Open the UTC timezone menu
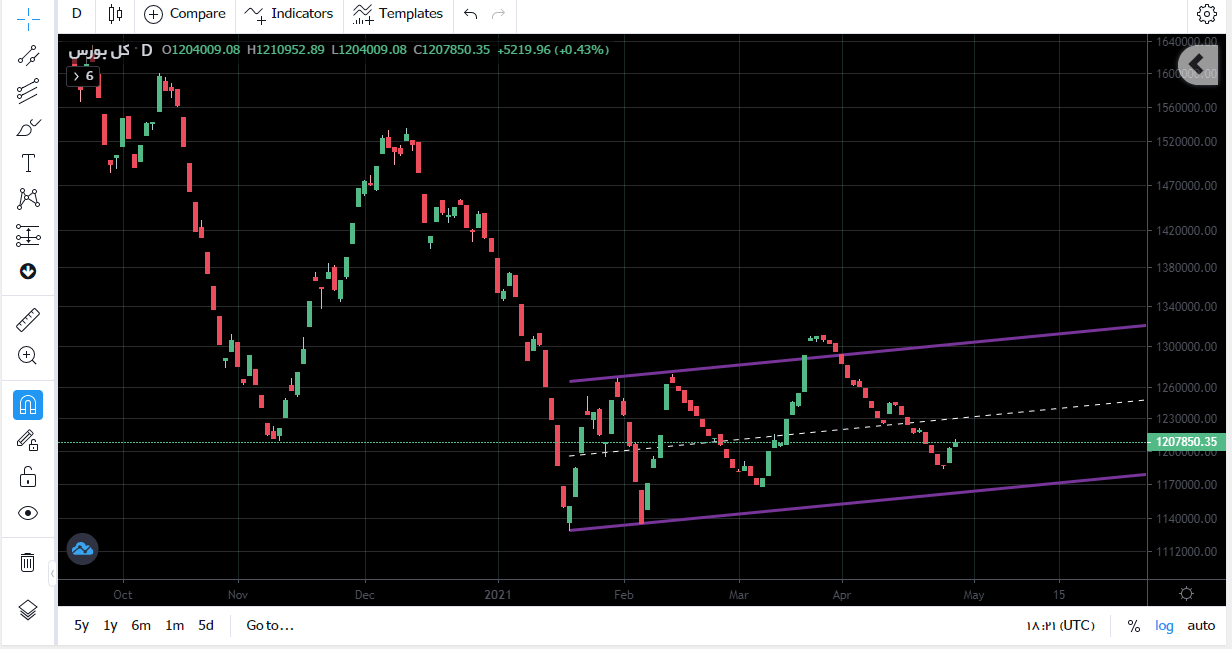Viewport: 1232px width, 649px height. (1060, 626)
